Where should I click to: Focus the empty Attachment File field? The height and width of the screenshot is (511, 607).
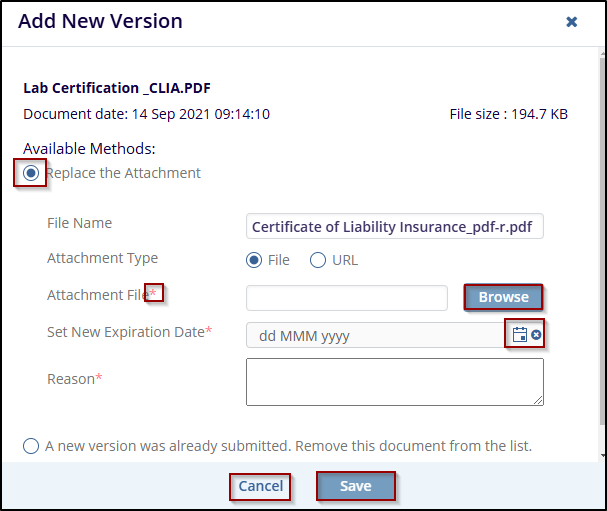click(346, 298)
